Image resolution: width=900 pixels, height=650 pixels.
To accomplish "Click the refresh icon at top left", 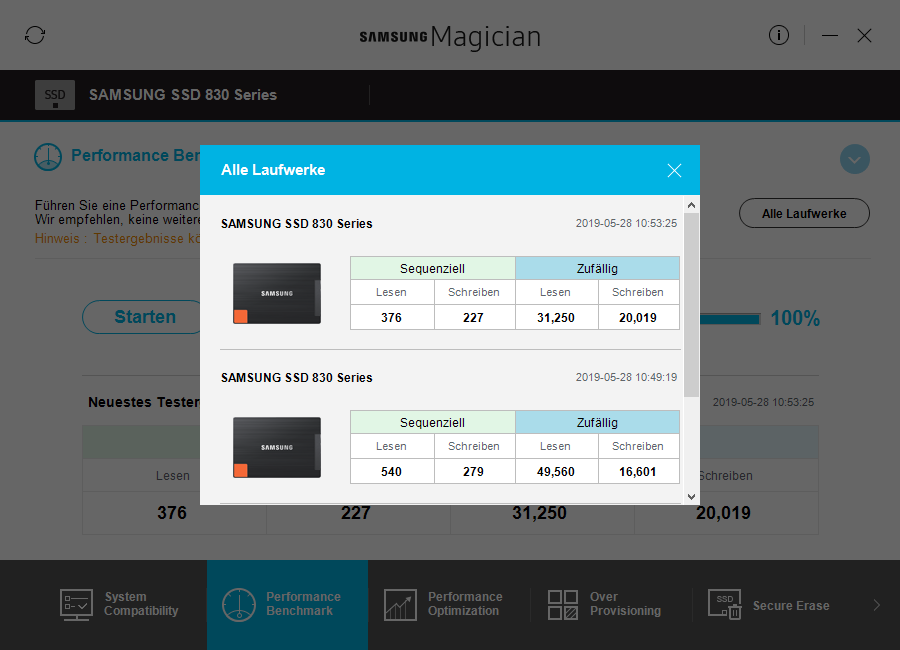I will click(35, 35).
